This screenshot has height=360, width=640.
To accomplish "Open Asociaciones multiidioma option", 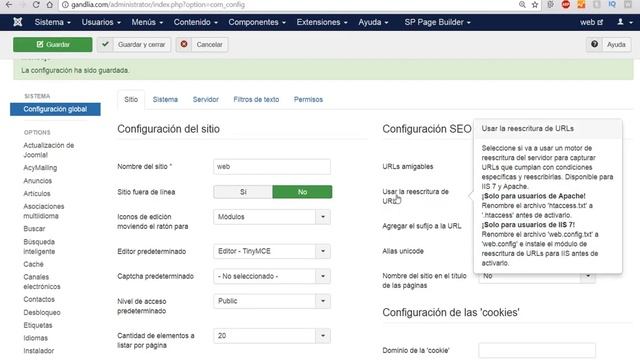I will pos(44,211).
